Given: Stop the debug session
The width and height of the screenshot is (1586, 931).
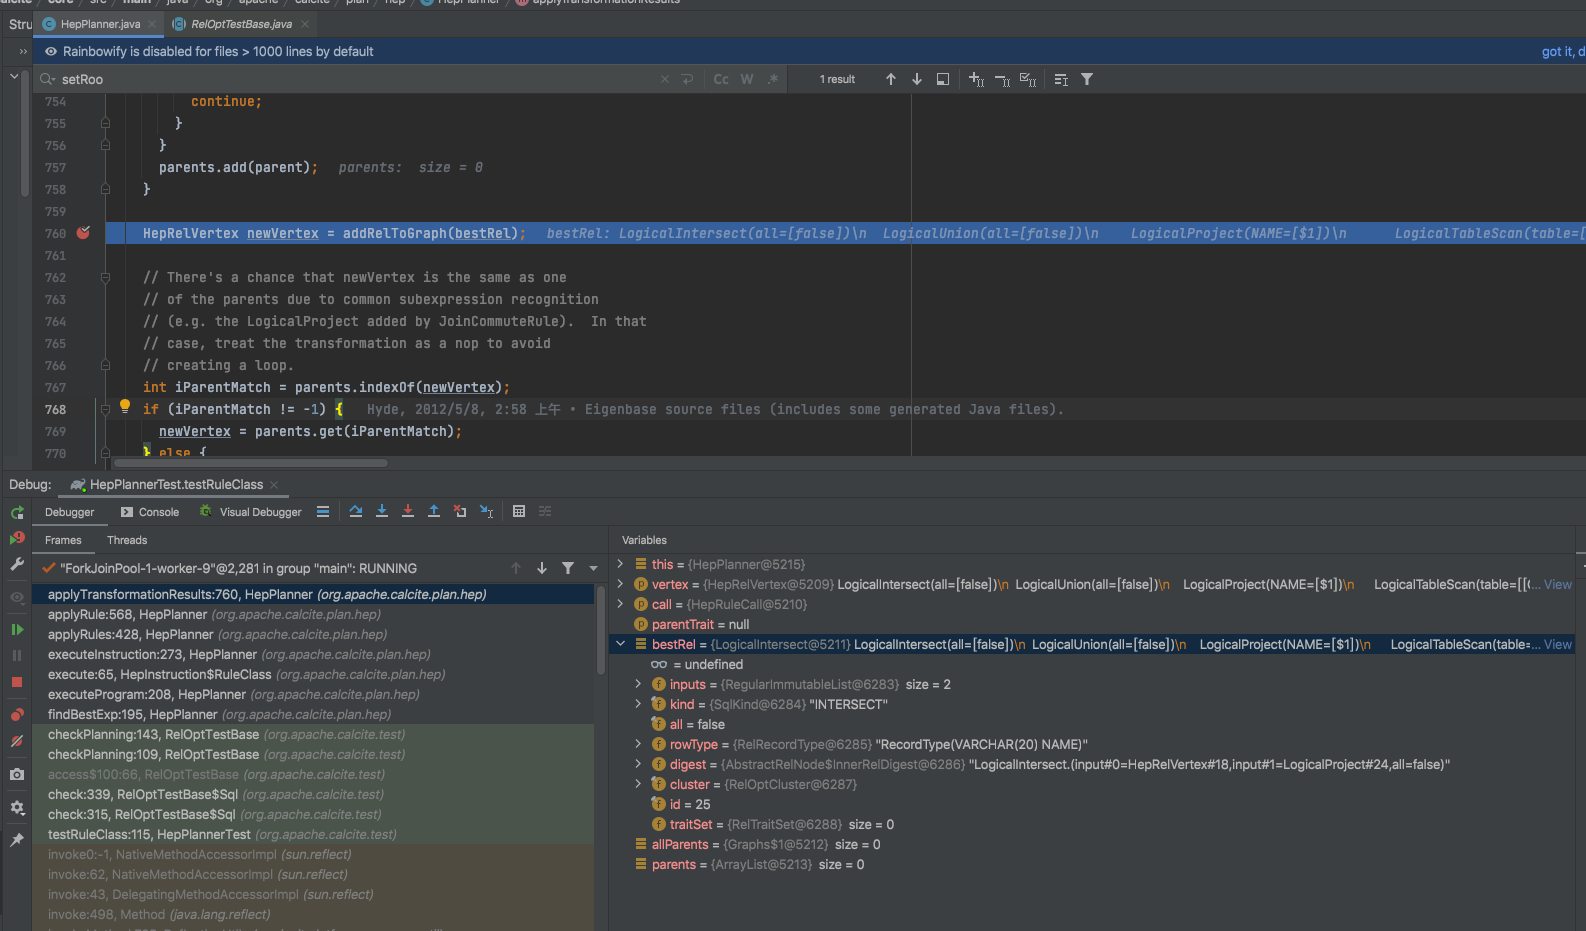Looking at the screenshot, I should pyautogui.click(x=17, y=682).
